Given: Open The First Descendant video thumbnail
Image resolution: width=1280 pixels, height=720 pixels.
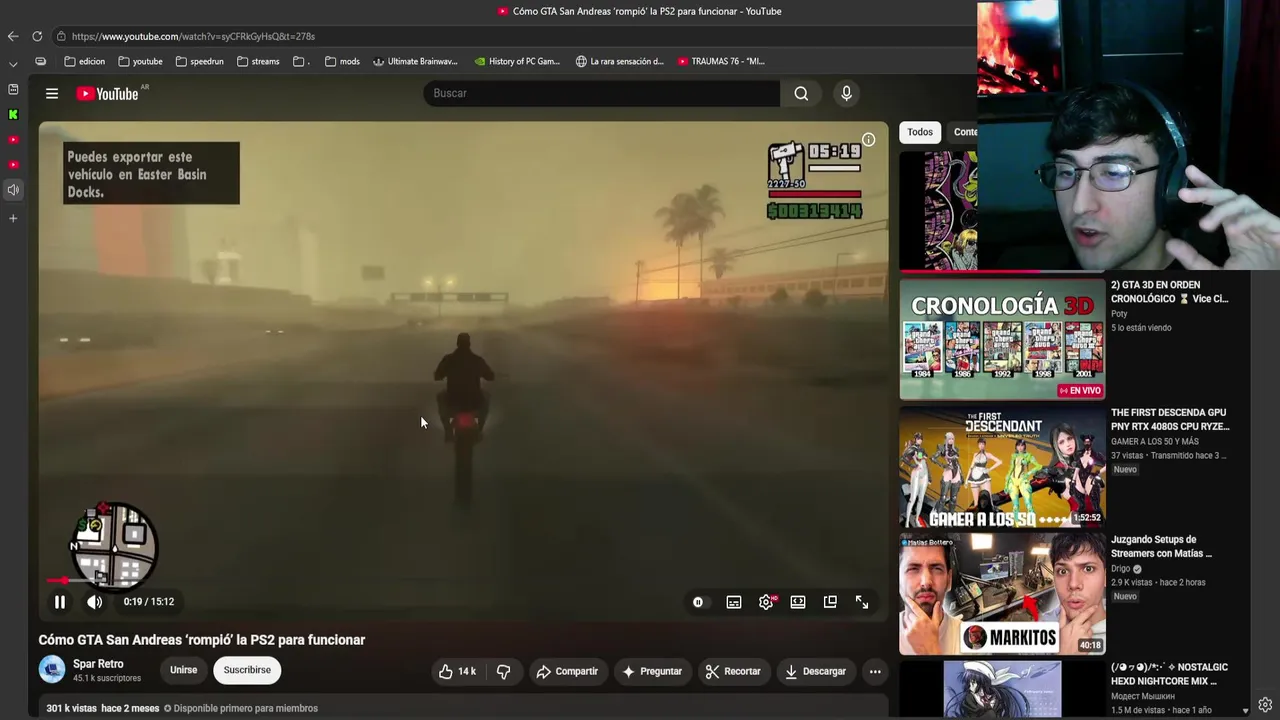Looking at the screenshot, I should (x=1002, y=467).
